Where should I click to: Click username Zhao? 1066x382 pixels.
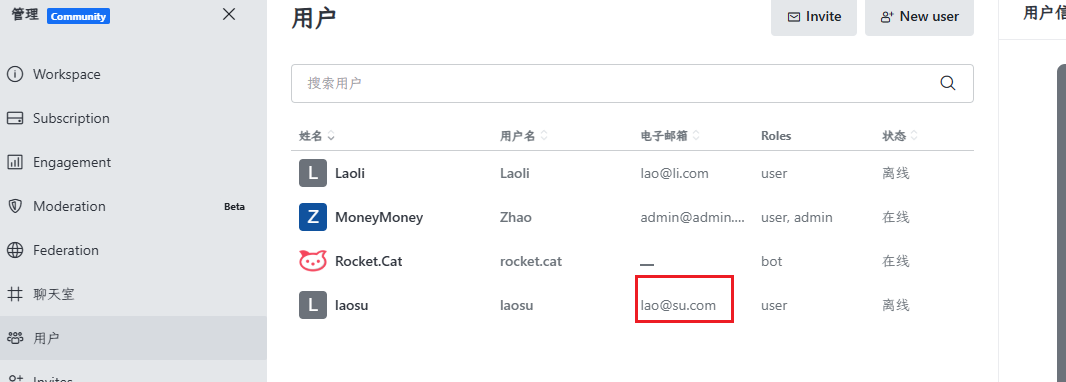click(516, 218)
